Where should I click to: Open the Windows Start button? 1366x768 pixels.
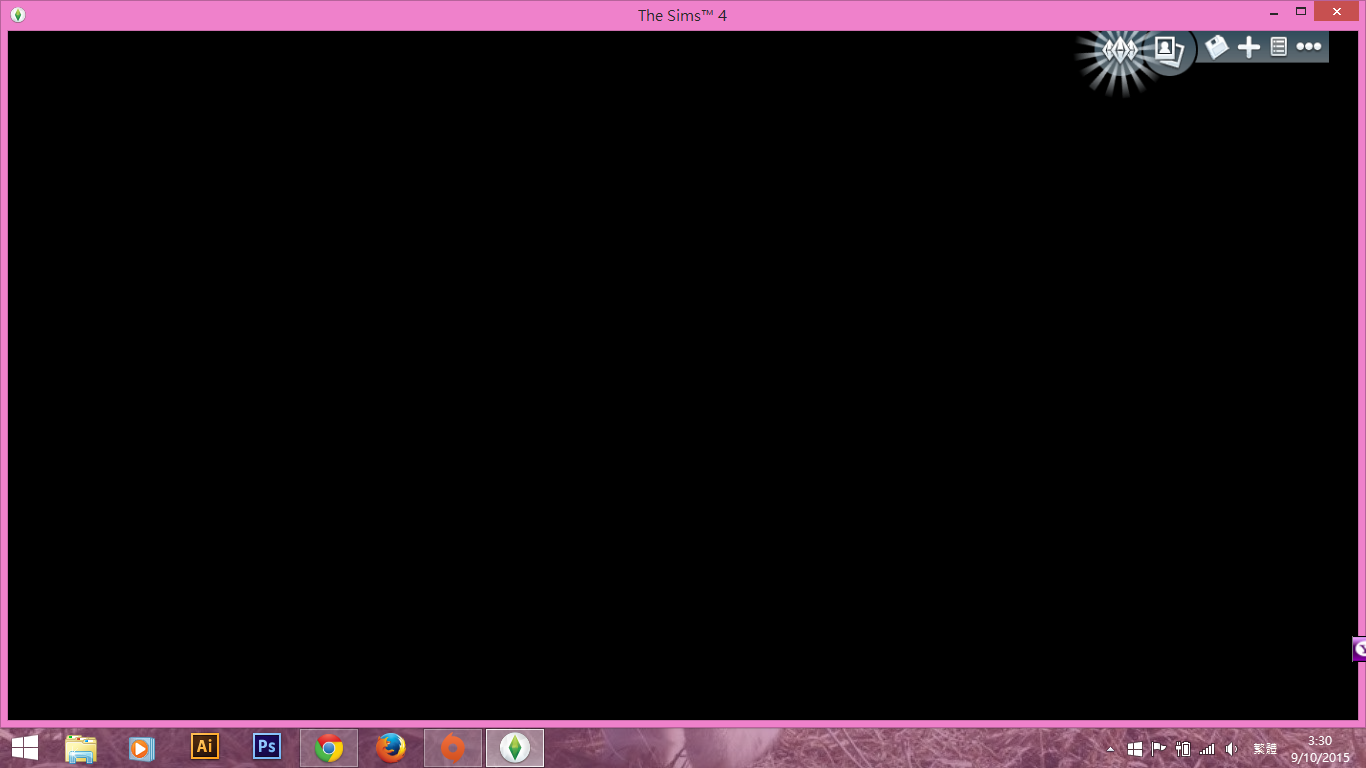tap(24, 748)
